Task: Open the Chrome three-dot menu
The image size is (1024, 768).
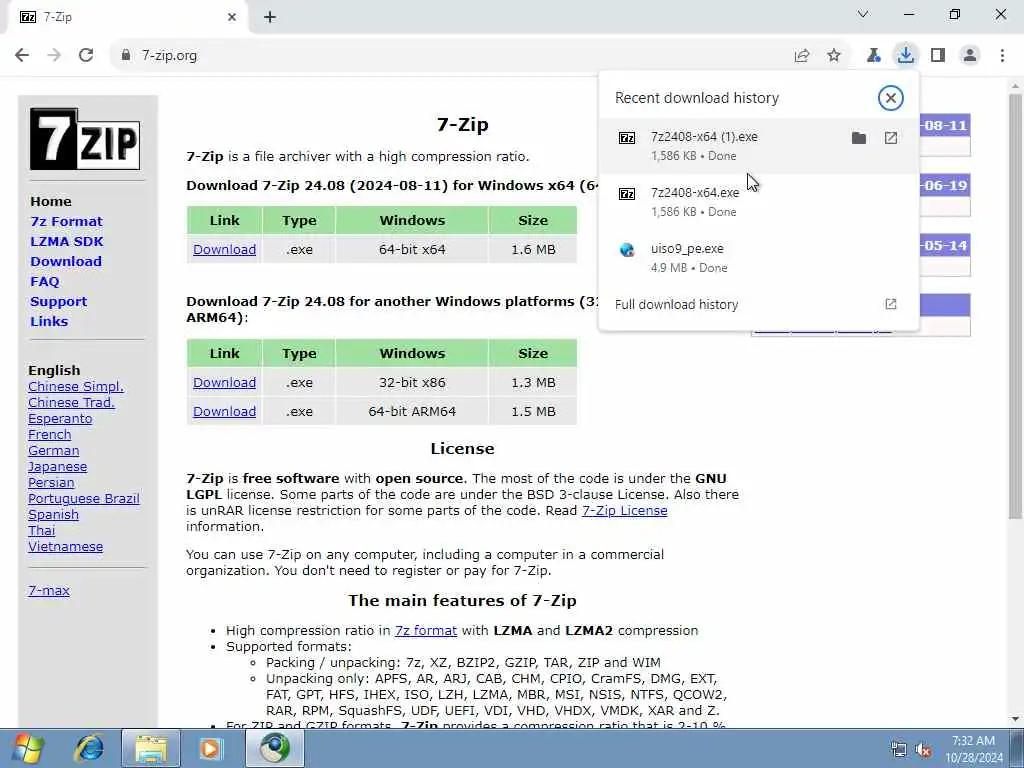Action: [1002, 56]
